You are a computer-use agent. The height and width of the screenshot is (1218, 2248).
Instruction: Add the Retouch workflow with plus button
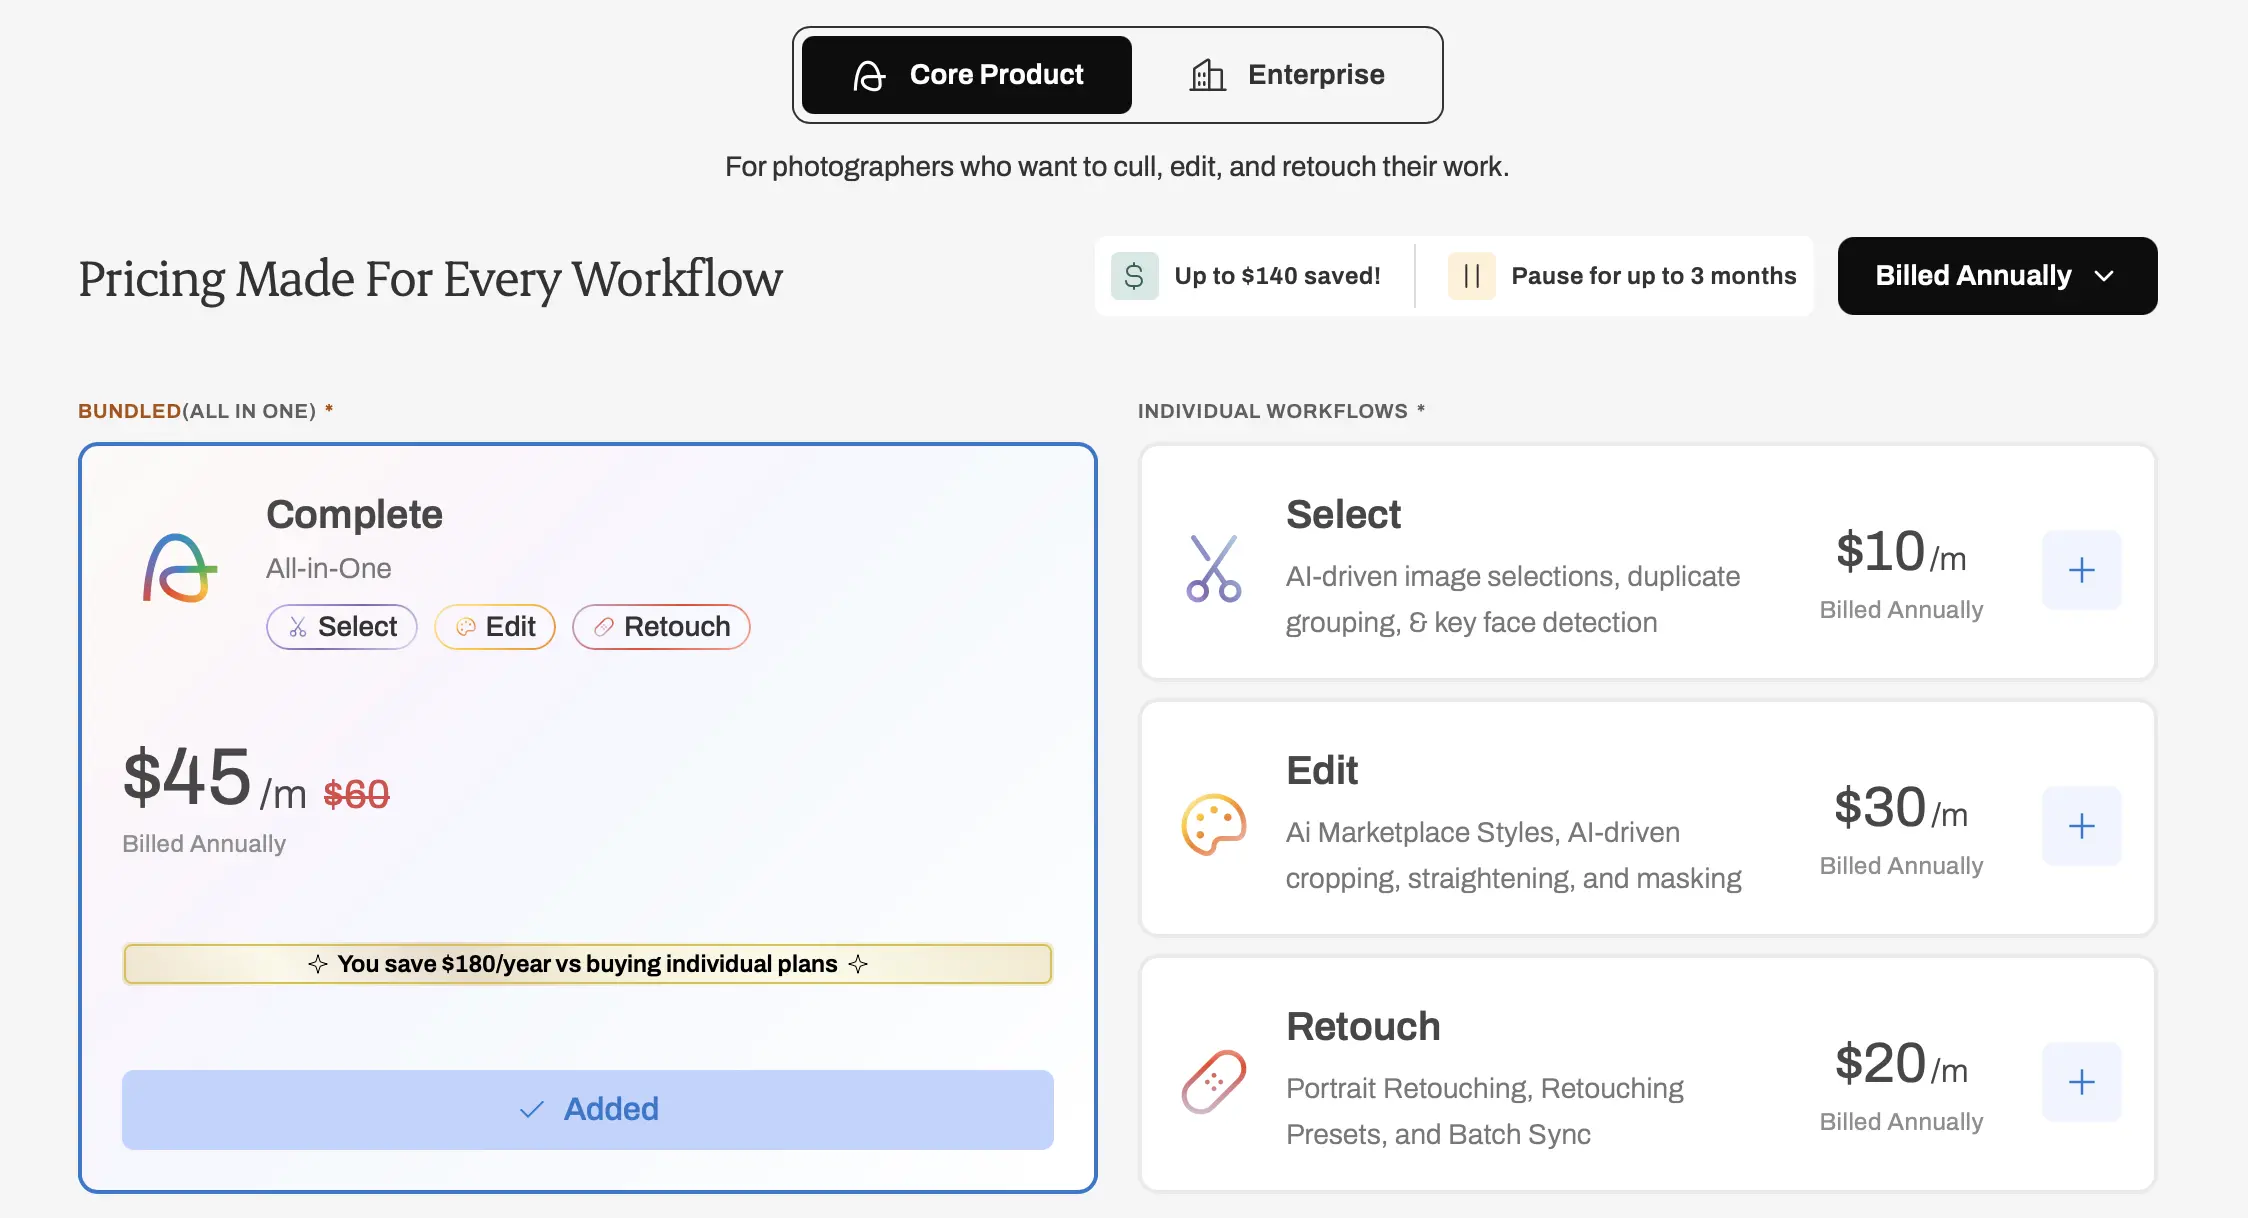(2082, 1082)
